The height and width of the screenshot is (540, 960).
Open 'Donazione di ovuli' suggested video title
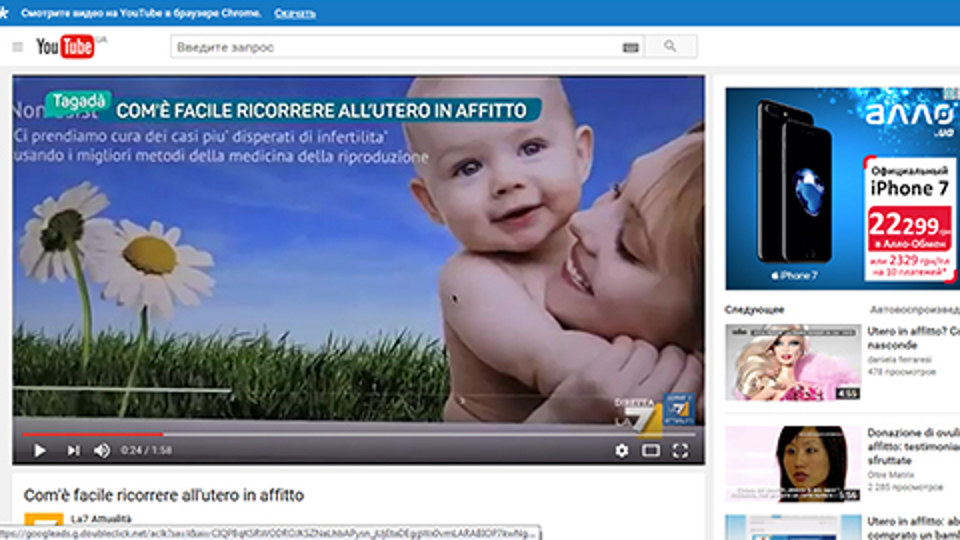click(x=913, y=446)
